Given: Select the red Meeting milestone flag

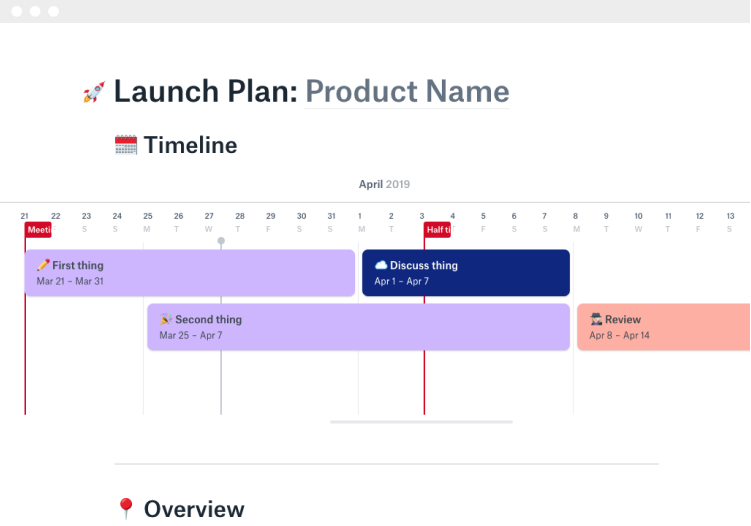Looking at the screenshot, I should coord(38,230).
